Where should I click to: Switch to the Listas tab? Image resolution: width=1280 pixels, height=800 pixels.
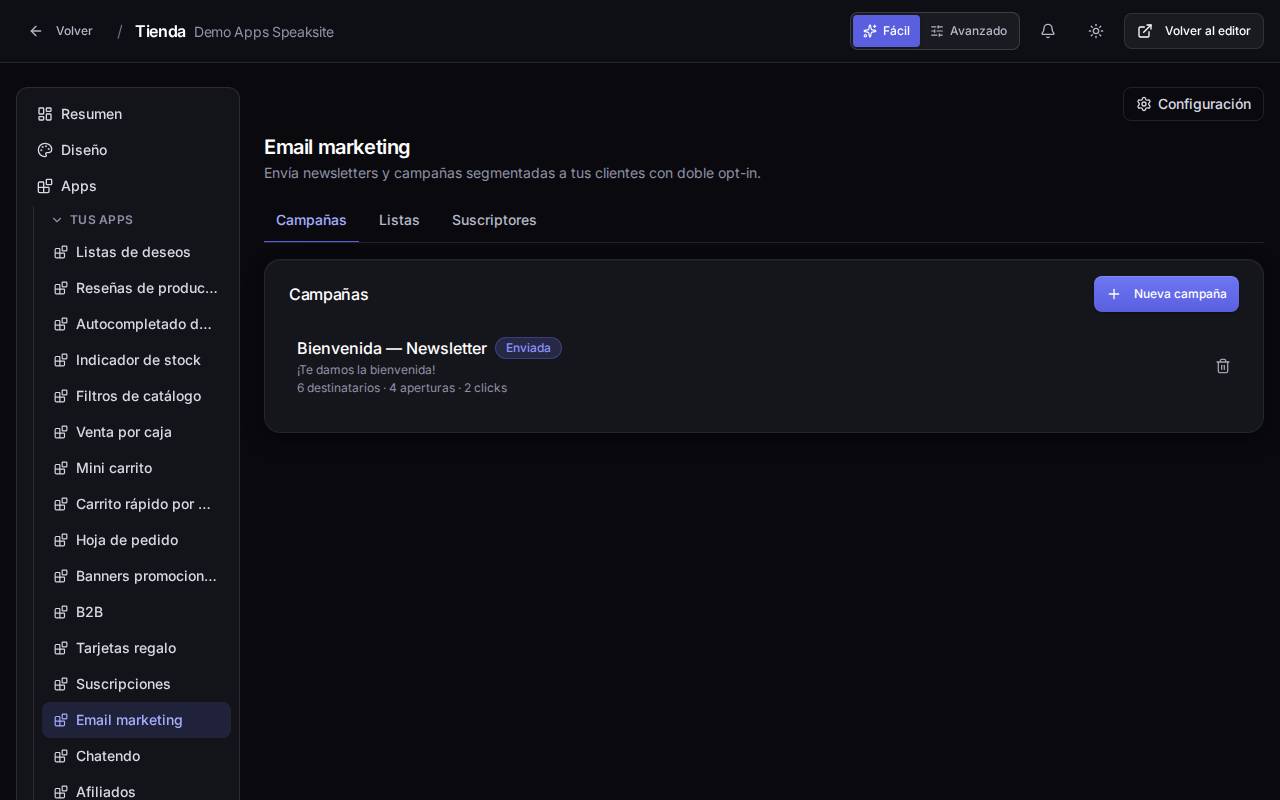coord(399,220)
